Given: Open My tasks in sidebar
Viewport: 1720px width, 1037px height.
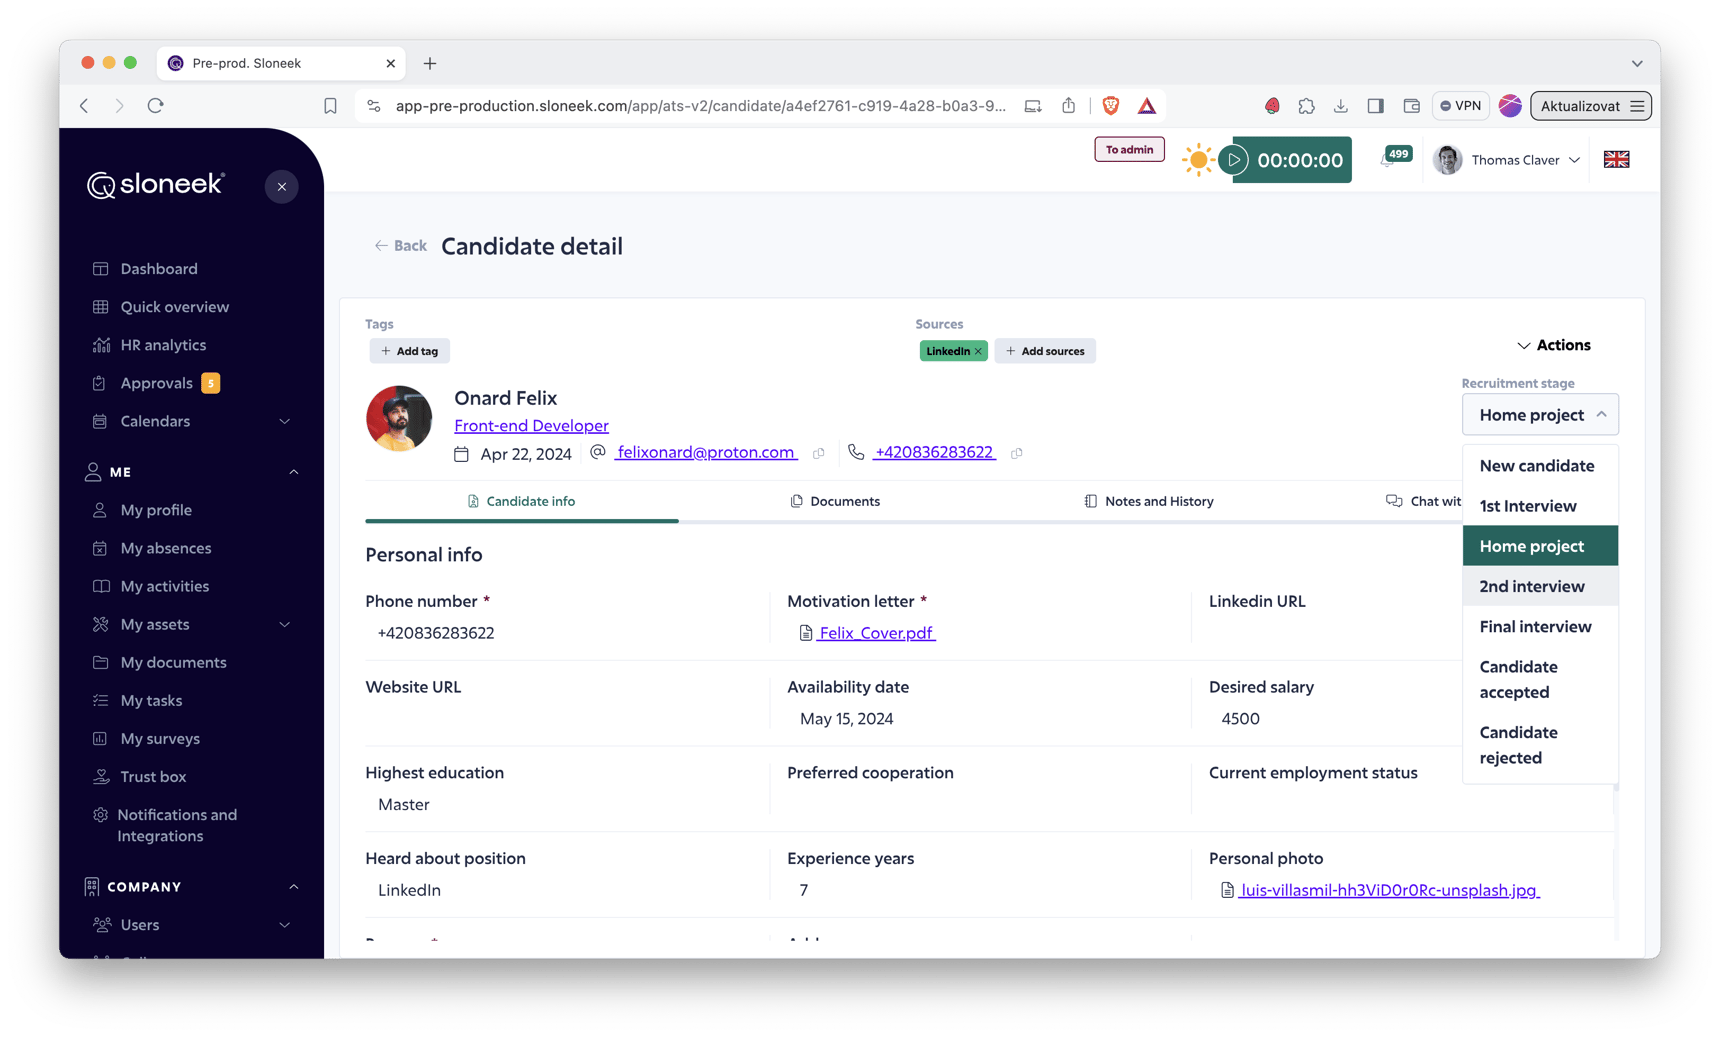Looking at the screenshot, I should click(151, 701).
